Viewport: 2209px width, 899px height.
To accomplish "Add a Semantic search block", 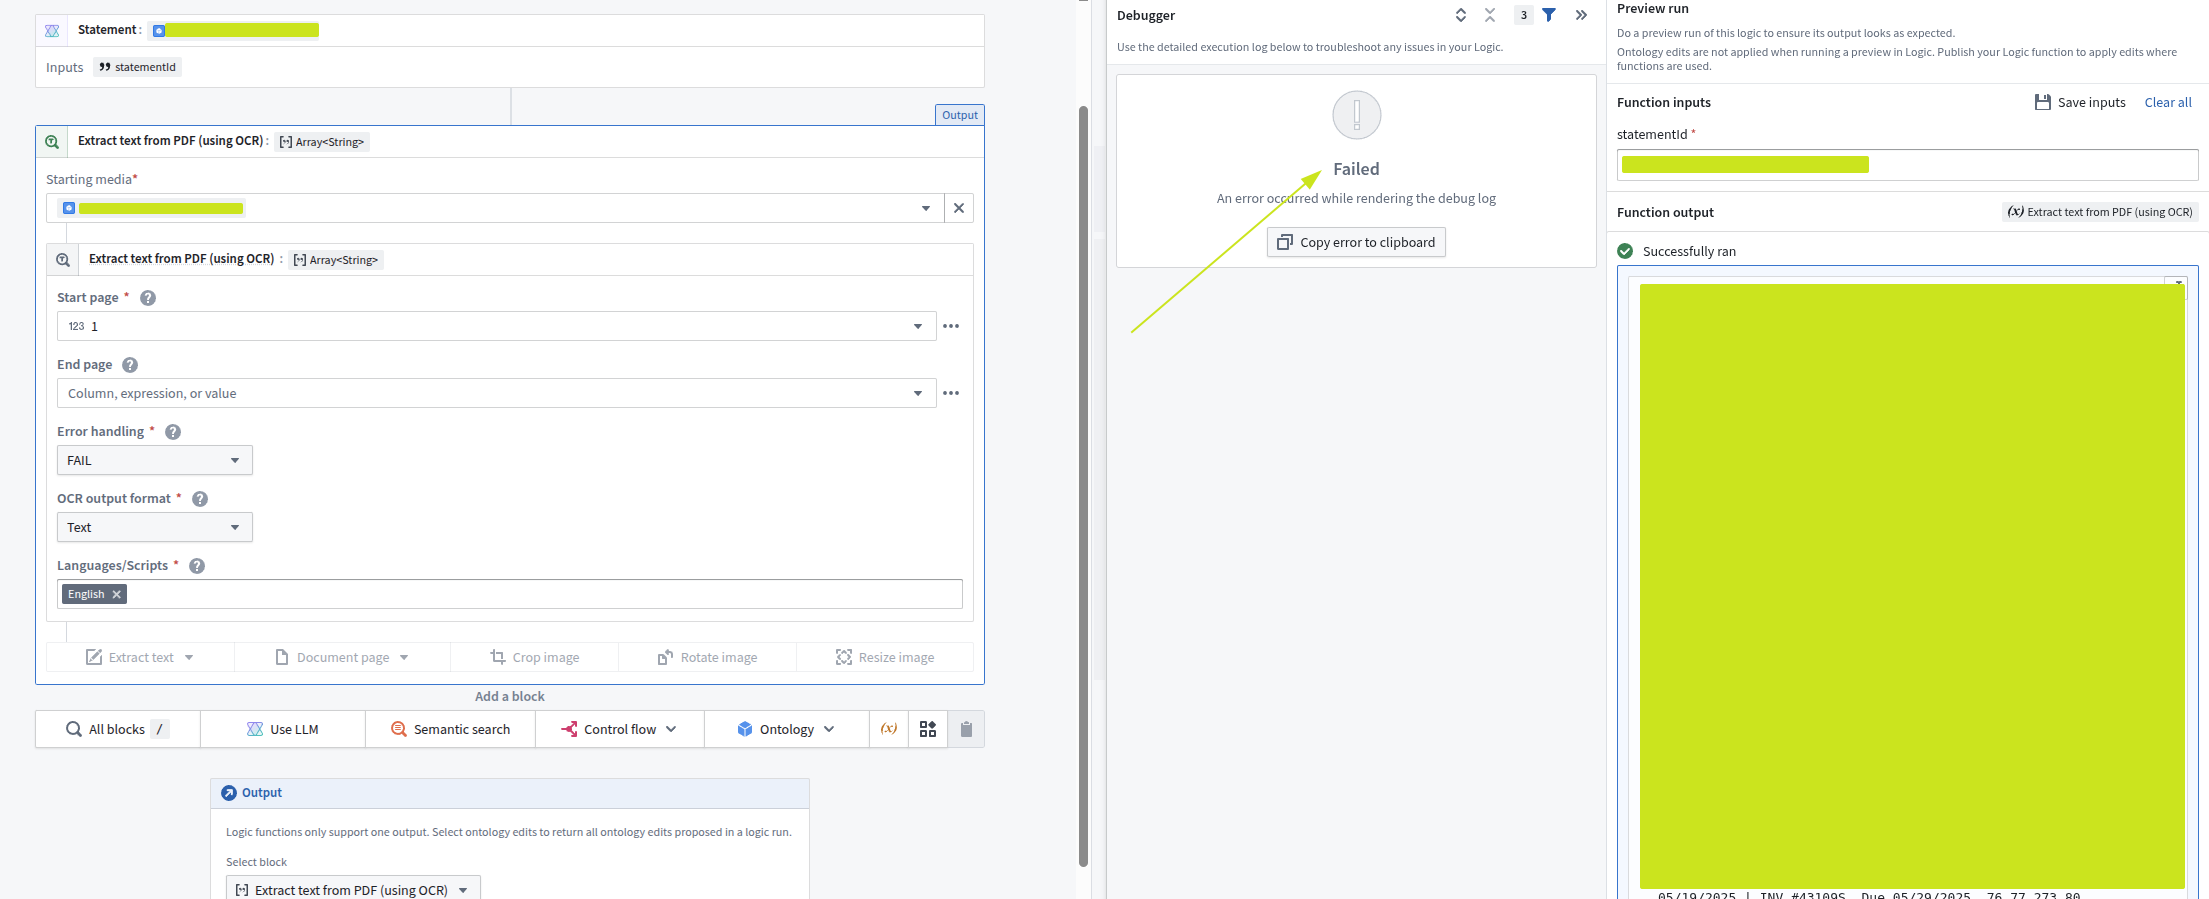I will pyautogui.click(x=450, y=729).
